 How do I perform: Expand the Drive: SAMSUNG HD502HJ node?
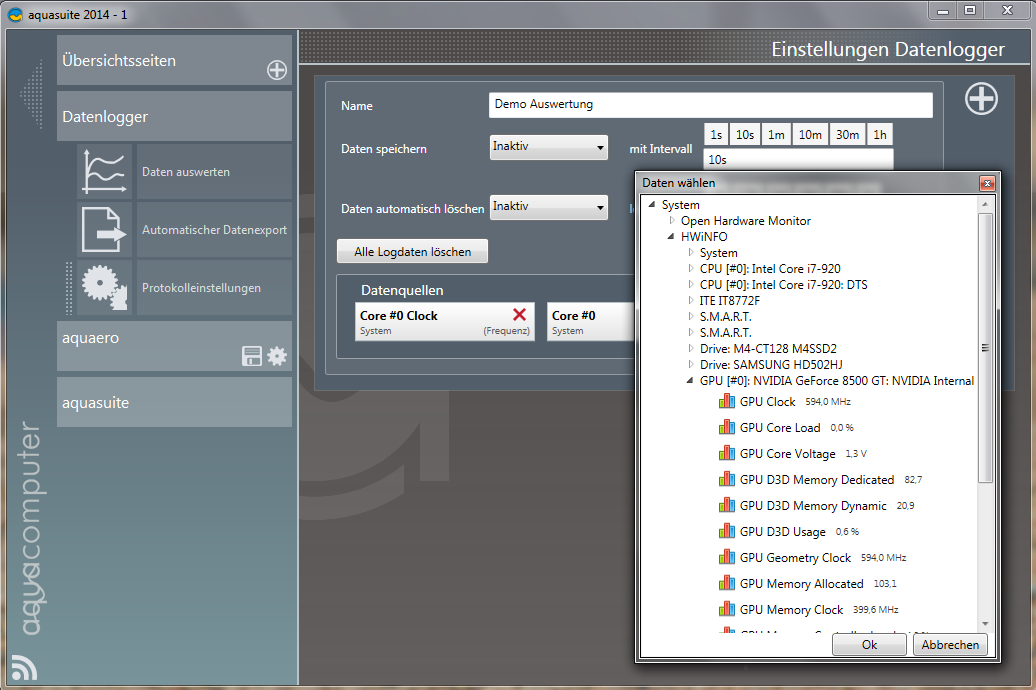[x=690, y=365]
